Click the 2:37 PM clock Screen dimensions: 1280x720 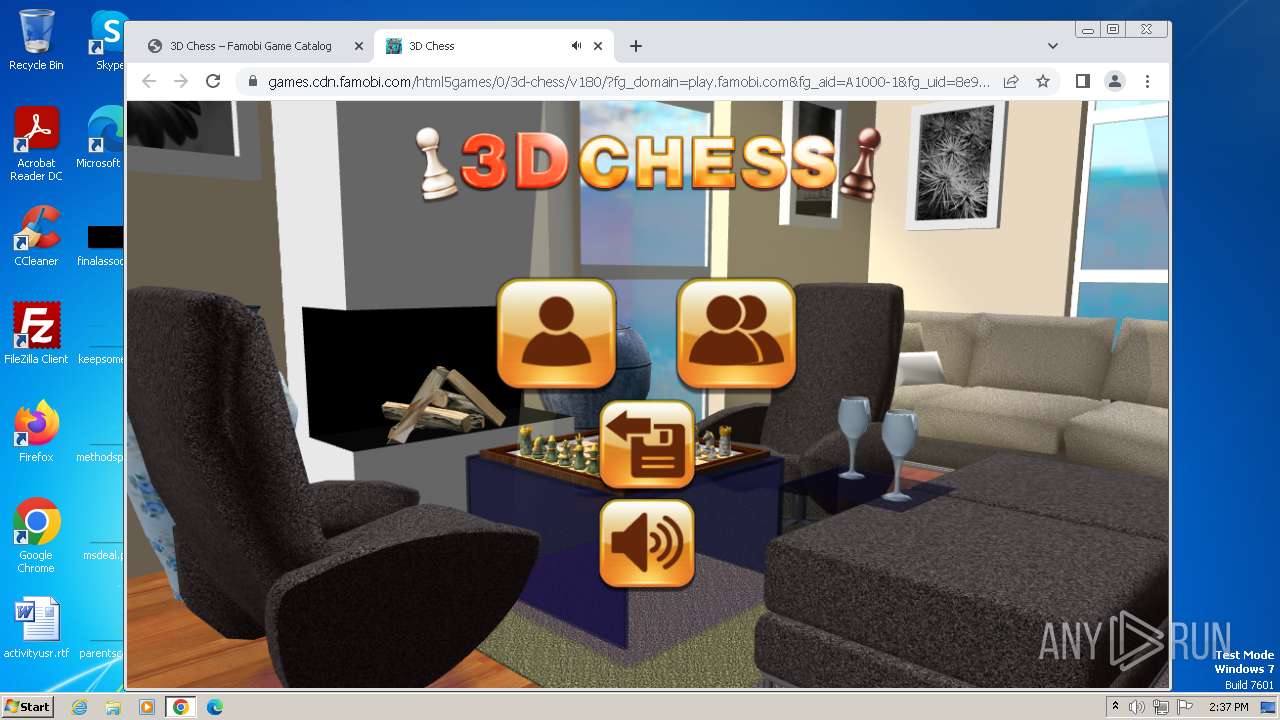[1228, 707]
